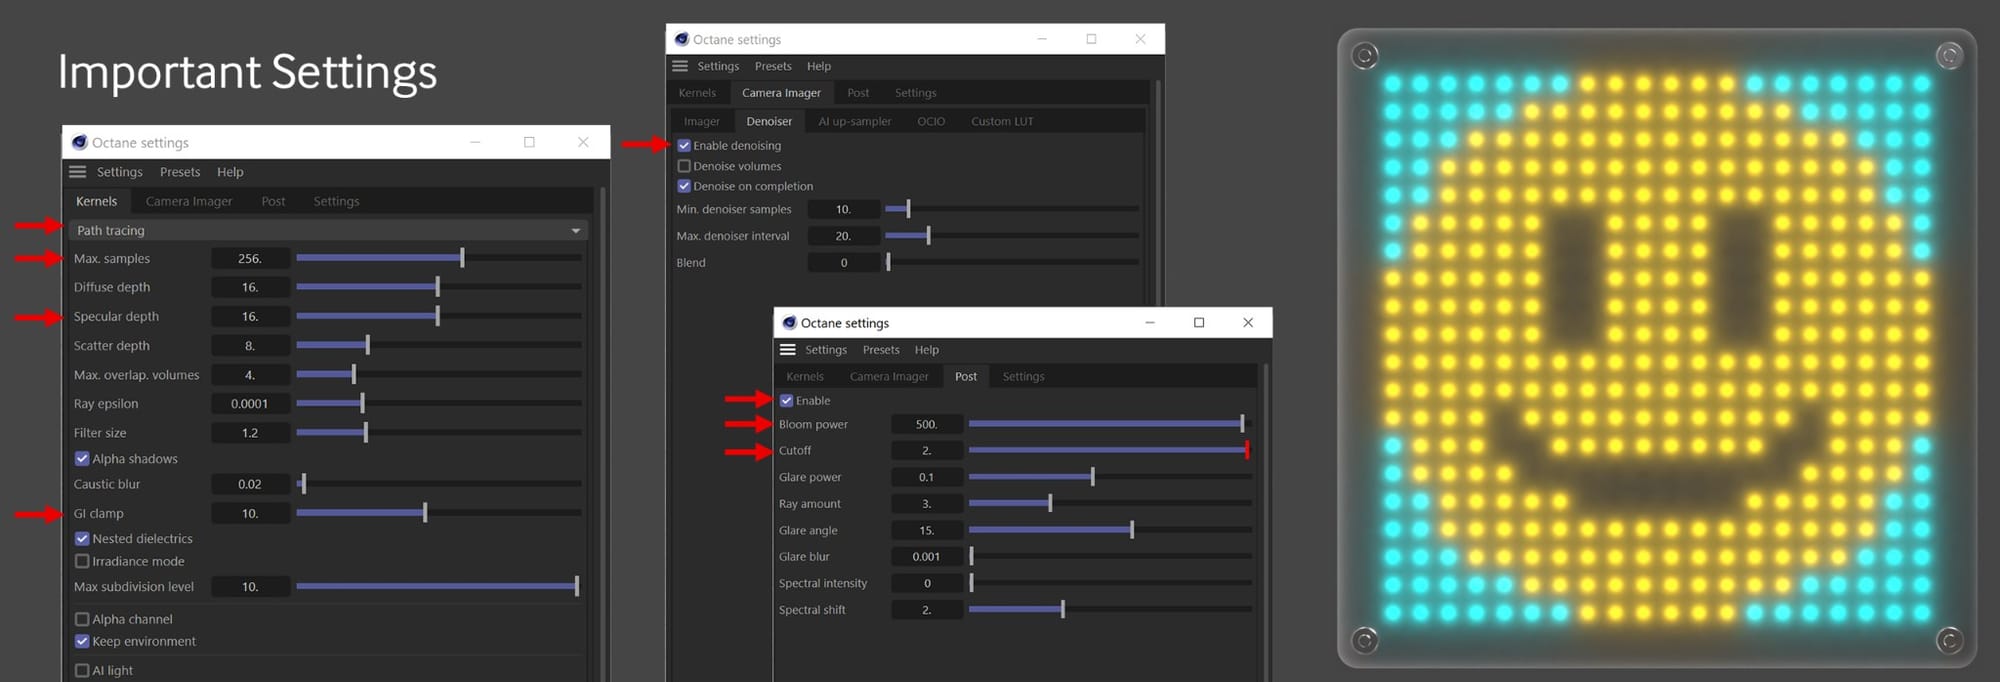2000x682 pixels.
Task: Click Bloom power value field 500
Action: click(927, 424)
